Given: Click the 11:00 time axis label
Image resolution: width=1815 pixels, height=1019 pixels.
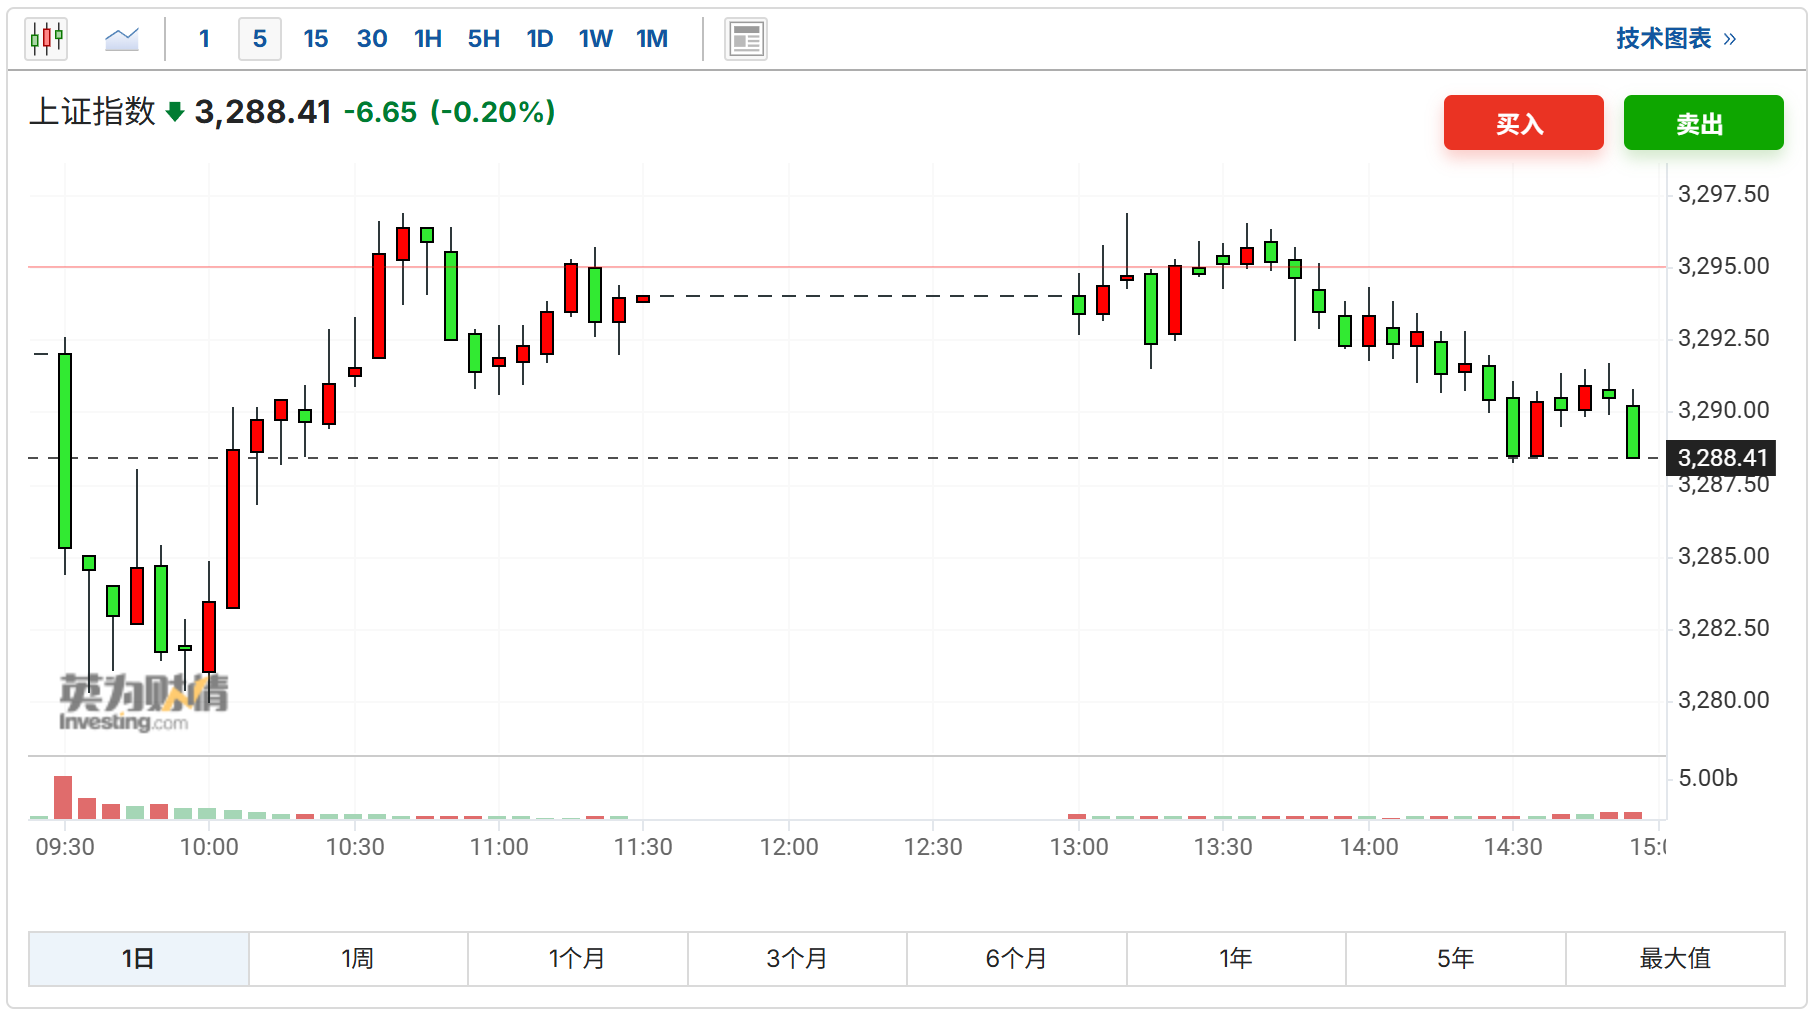Looking at the screenshot, I should pyautogui.click(x=499, y=847).
